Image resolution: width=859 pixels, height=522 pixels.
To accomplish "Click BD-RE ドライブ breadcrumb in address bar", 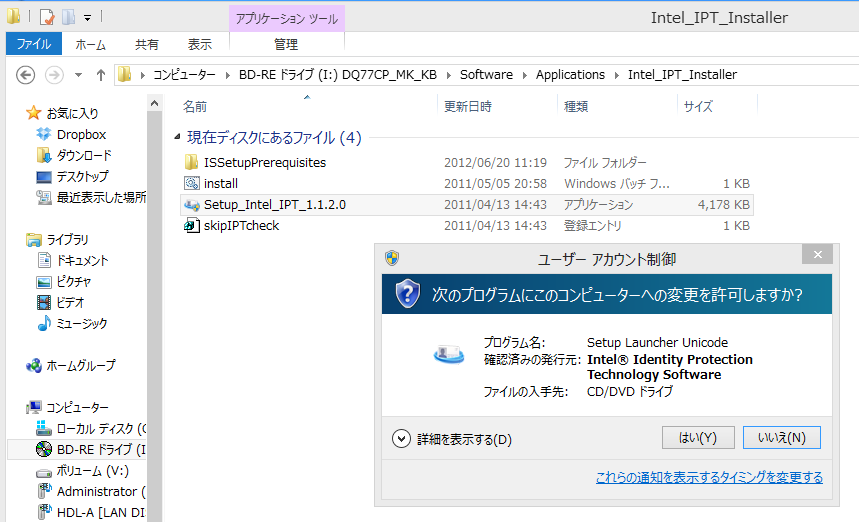I will 337,74.
